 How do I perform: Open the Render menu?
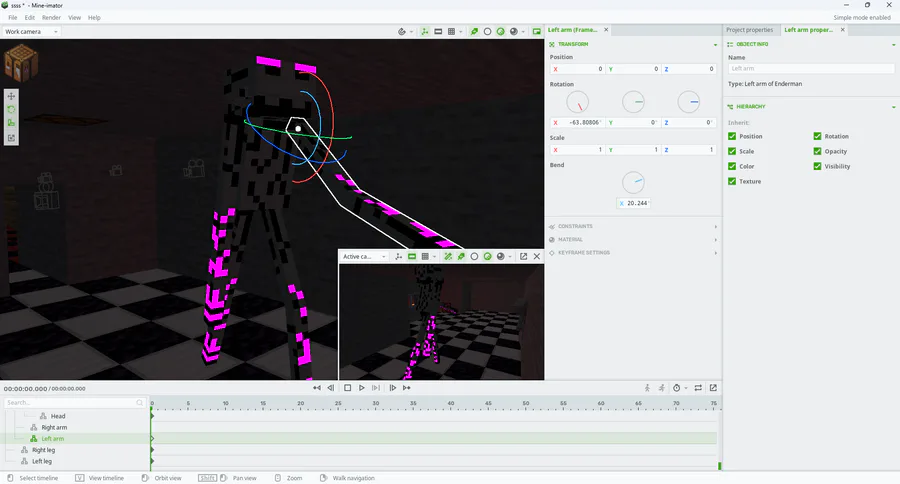(x=51, y=18)
